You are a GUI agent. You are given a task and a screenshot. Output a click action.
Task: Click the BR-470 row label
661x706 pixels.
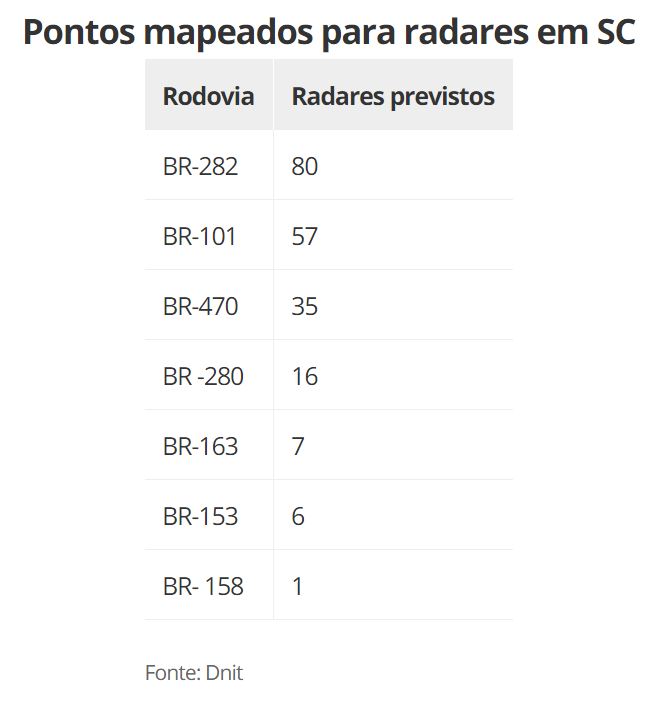200,306
